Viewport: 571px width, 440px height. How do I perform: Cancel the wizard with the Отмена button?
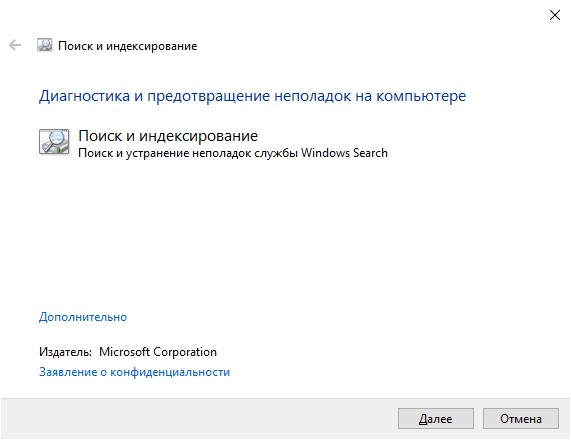pos(521,419)
